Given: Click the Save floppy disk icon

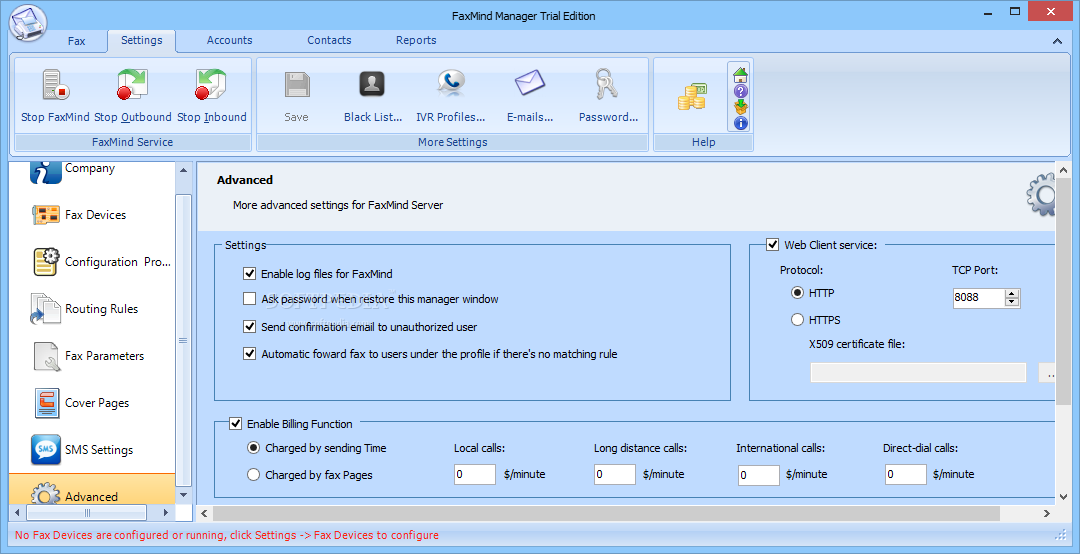Looking at the screenshot, I should click(x=296, y=86).
